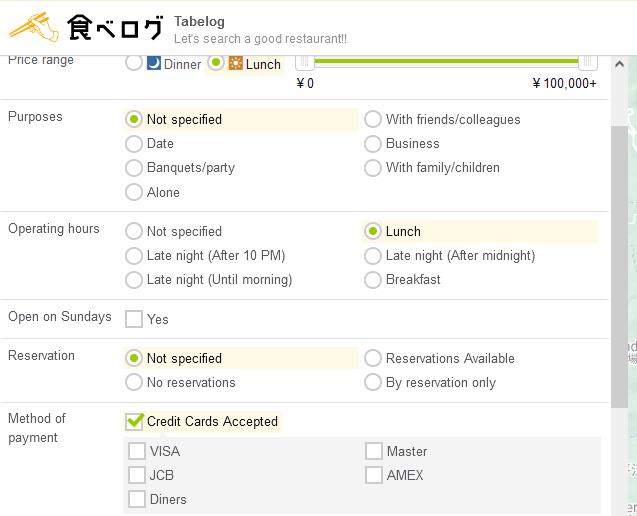The width and height of the screenshot is (637, 516).
Task: Click the 食べログ Japanese logo text
Action: (115, 28)
